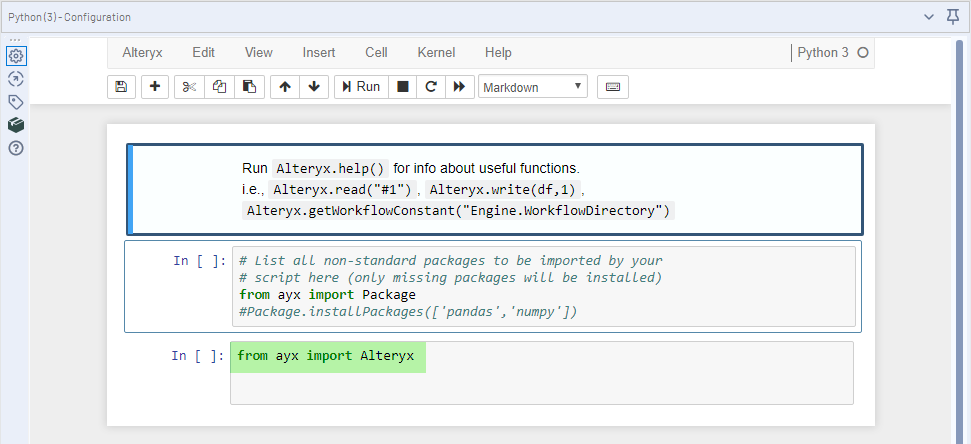
Task: Cut selected cells with scissors icon
Action: 188,87
